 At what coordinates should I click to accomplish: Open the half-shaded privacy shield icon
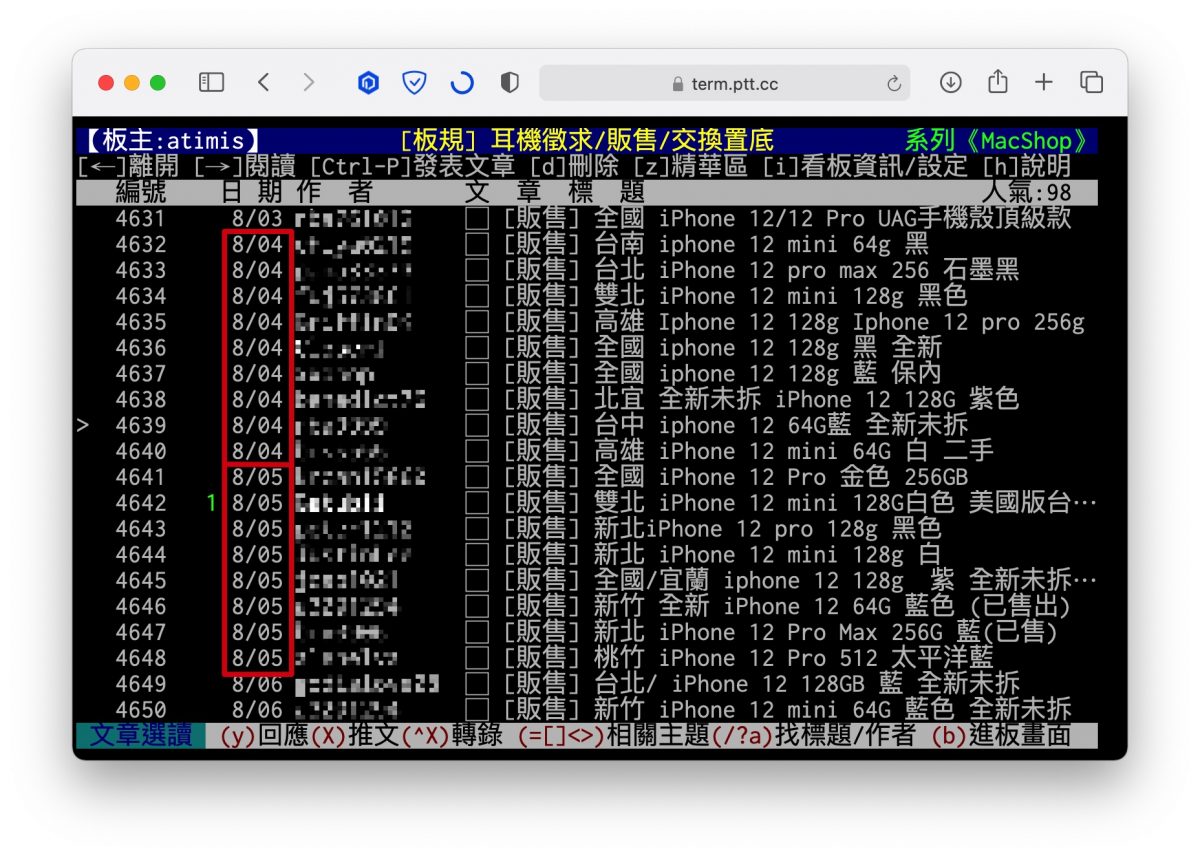510,83
